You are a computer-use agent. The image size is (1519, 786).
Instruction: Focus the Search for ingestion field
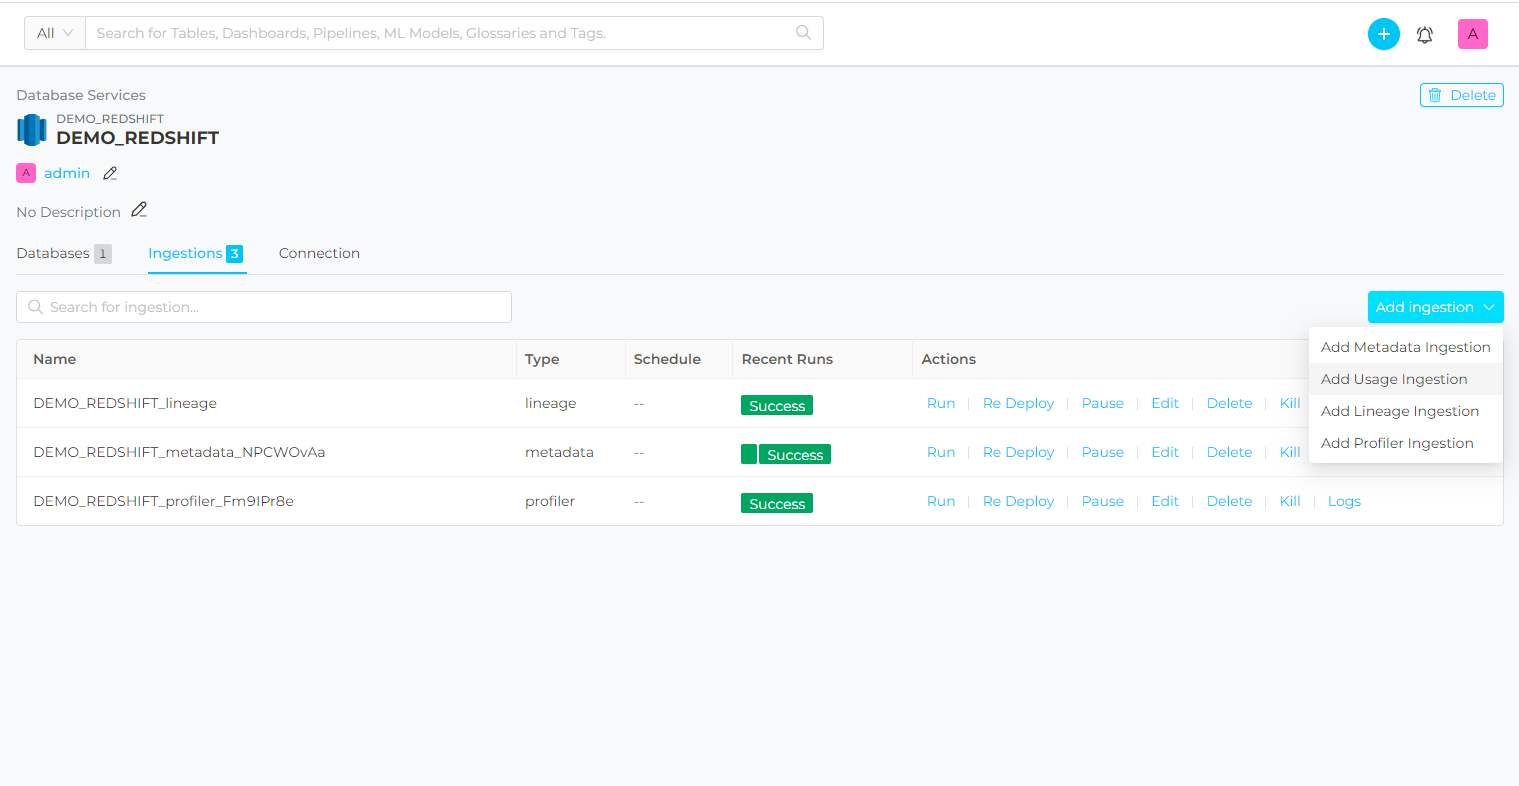point(264,307)
